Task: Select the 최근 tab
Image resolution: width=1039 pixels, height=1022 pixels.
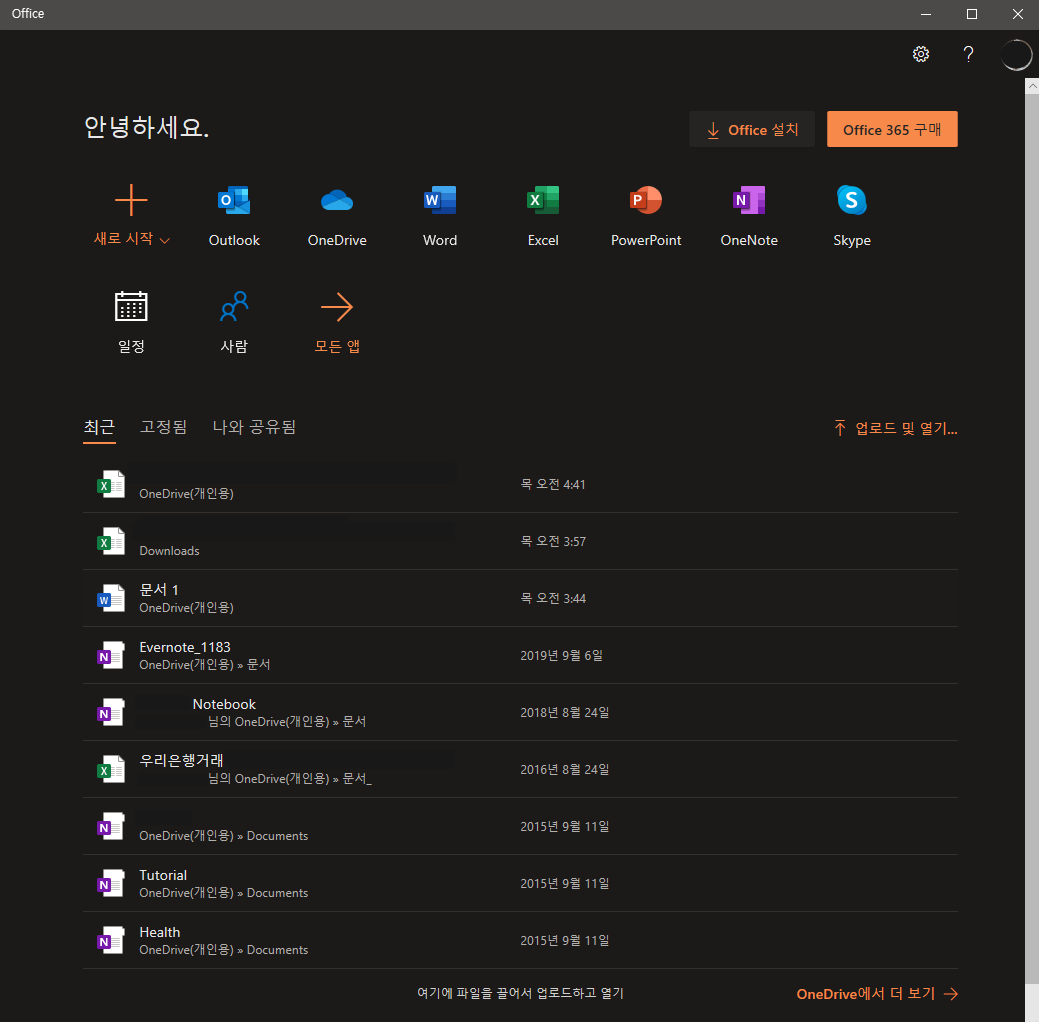Action: (x=99, y=427)
